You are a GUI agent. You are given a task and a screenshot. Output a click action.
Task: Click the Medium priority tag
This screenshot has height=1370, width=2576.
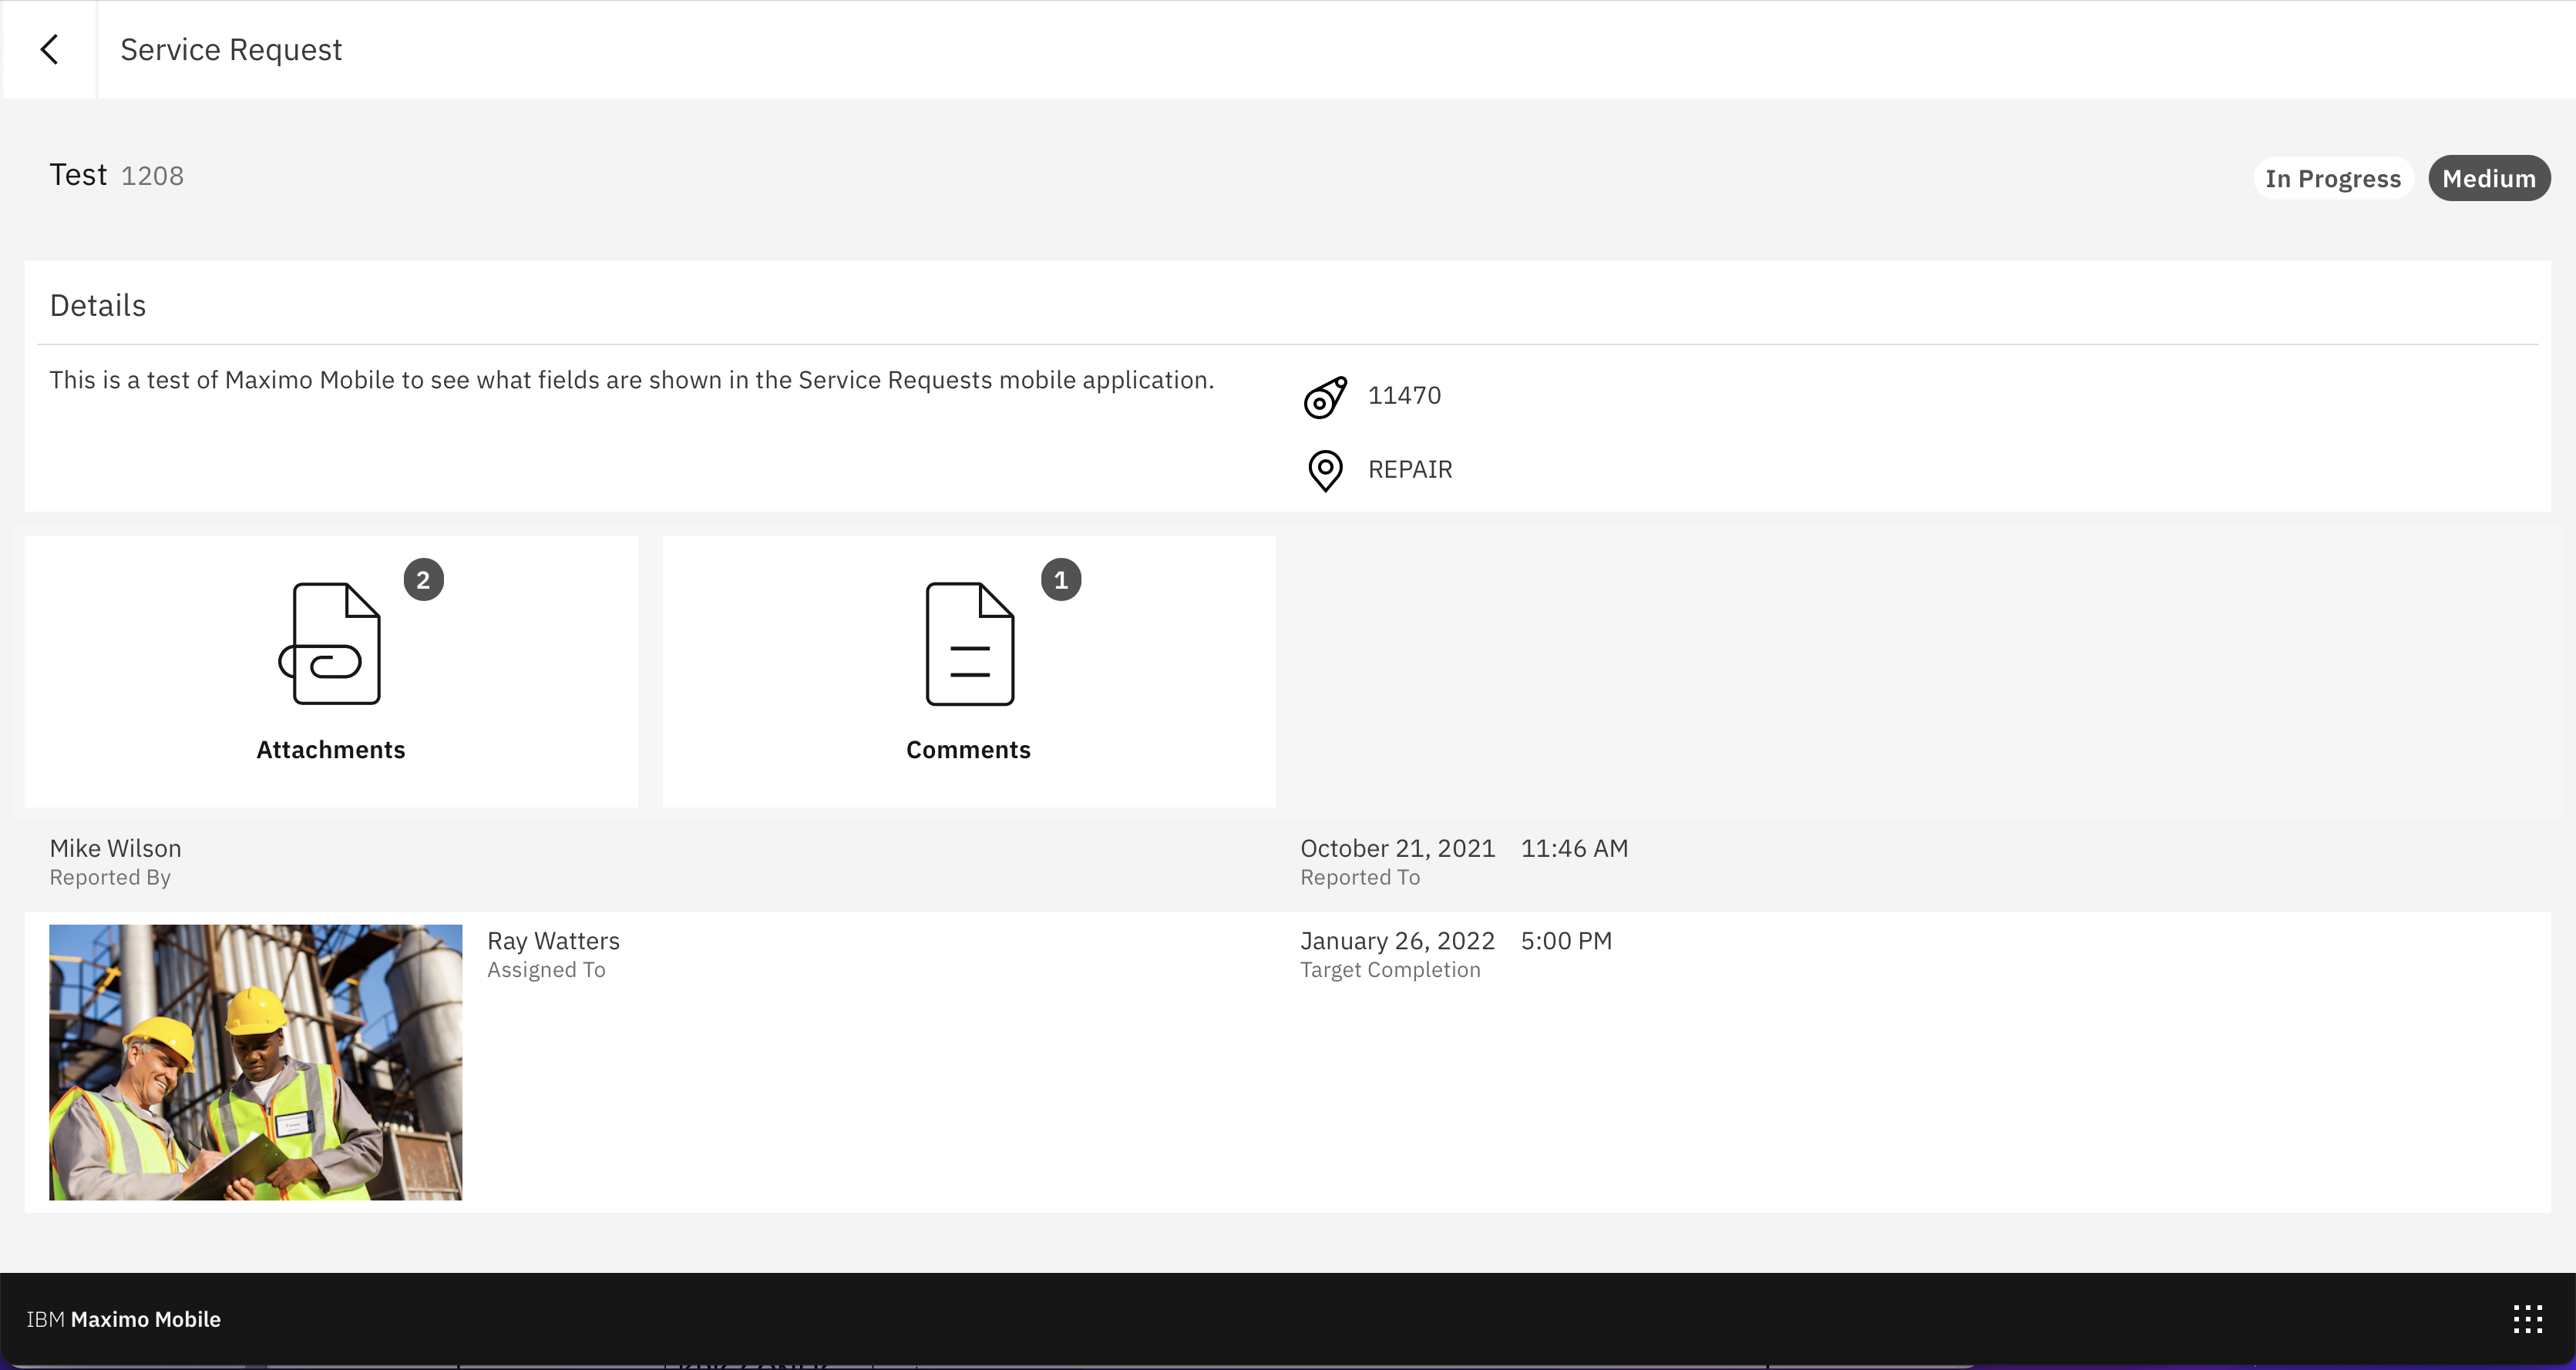click(2488, 179)
